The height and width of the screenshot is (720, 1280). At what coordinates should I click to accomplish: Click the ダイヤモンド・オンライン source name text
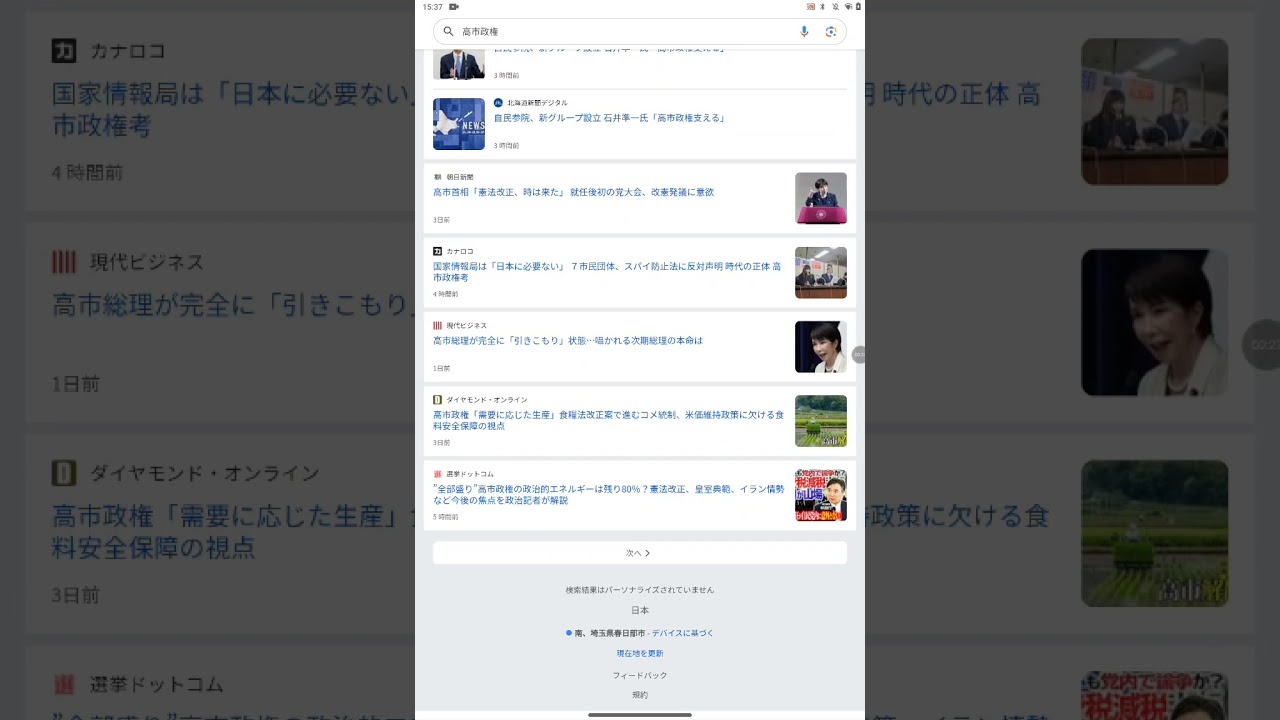tap(486, 400)
